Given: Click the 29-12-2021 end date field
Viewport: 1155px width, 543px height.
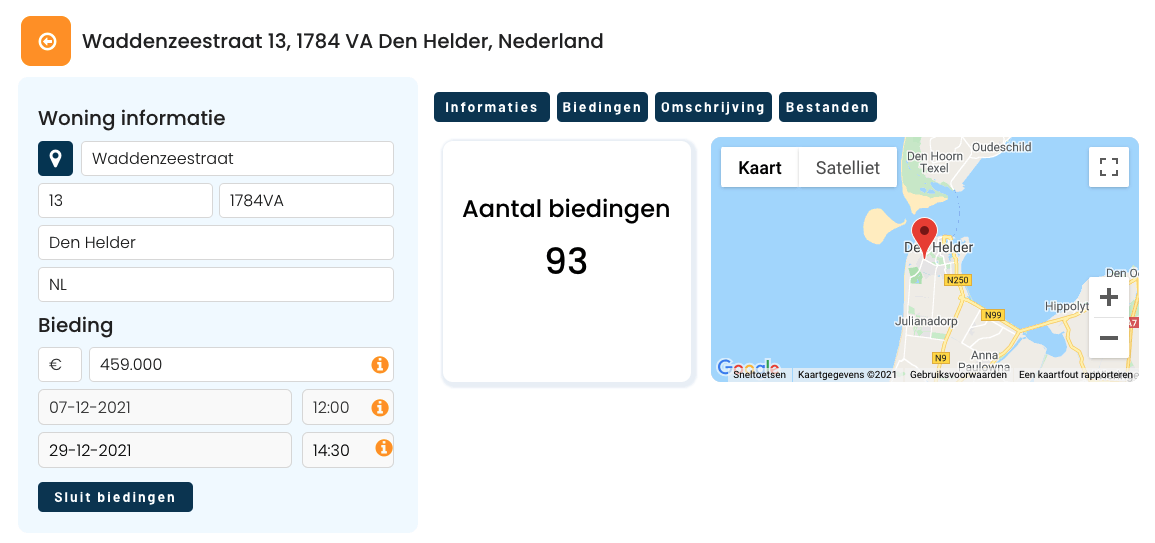Looking at the screenshot, I should tap(165, 450).
